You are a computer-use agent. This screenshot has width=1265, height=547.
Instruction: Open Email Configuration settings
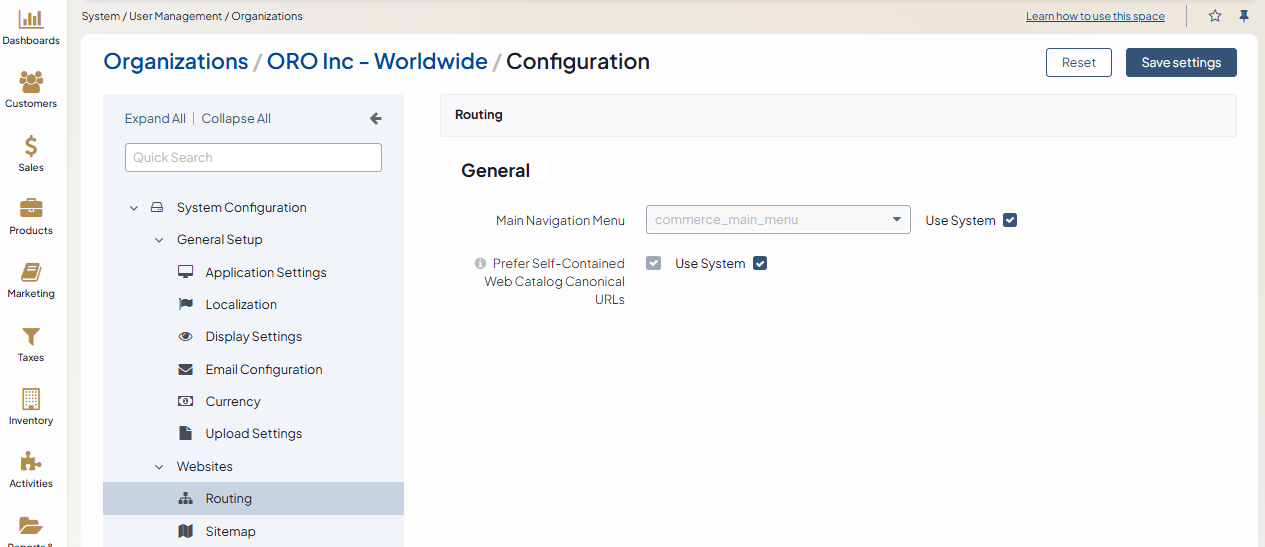point(264,369)
